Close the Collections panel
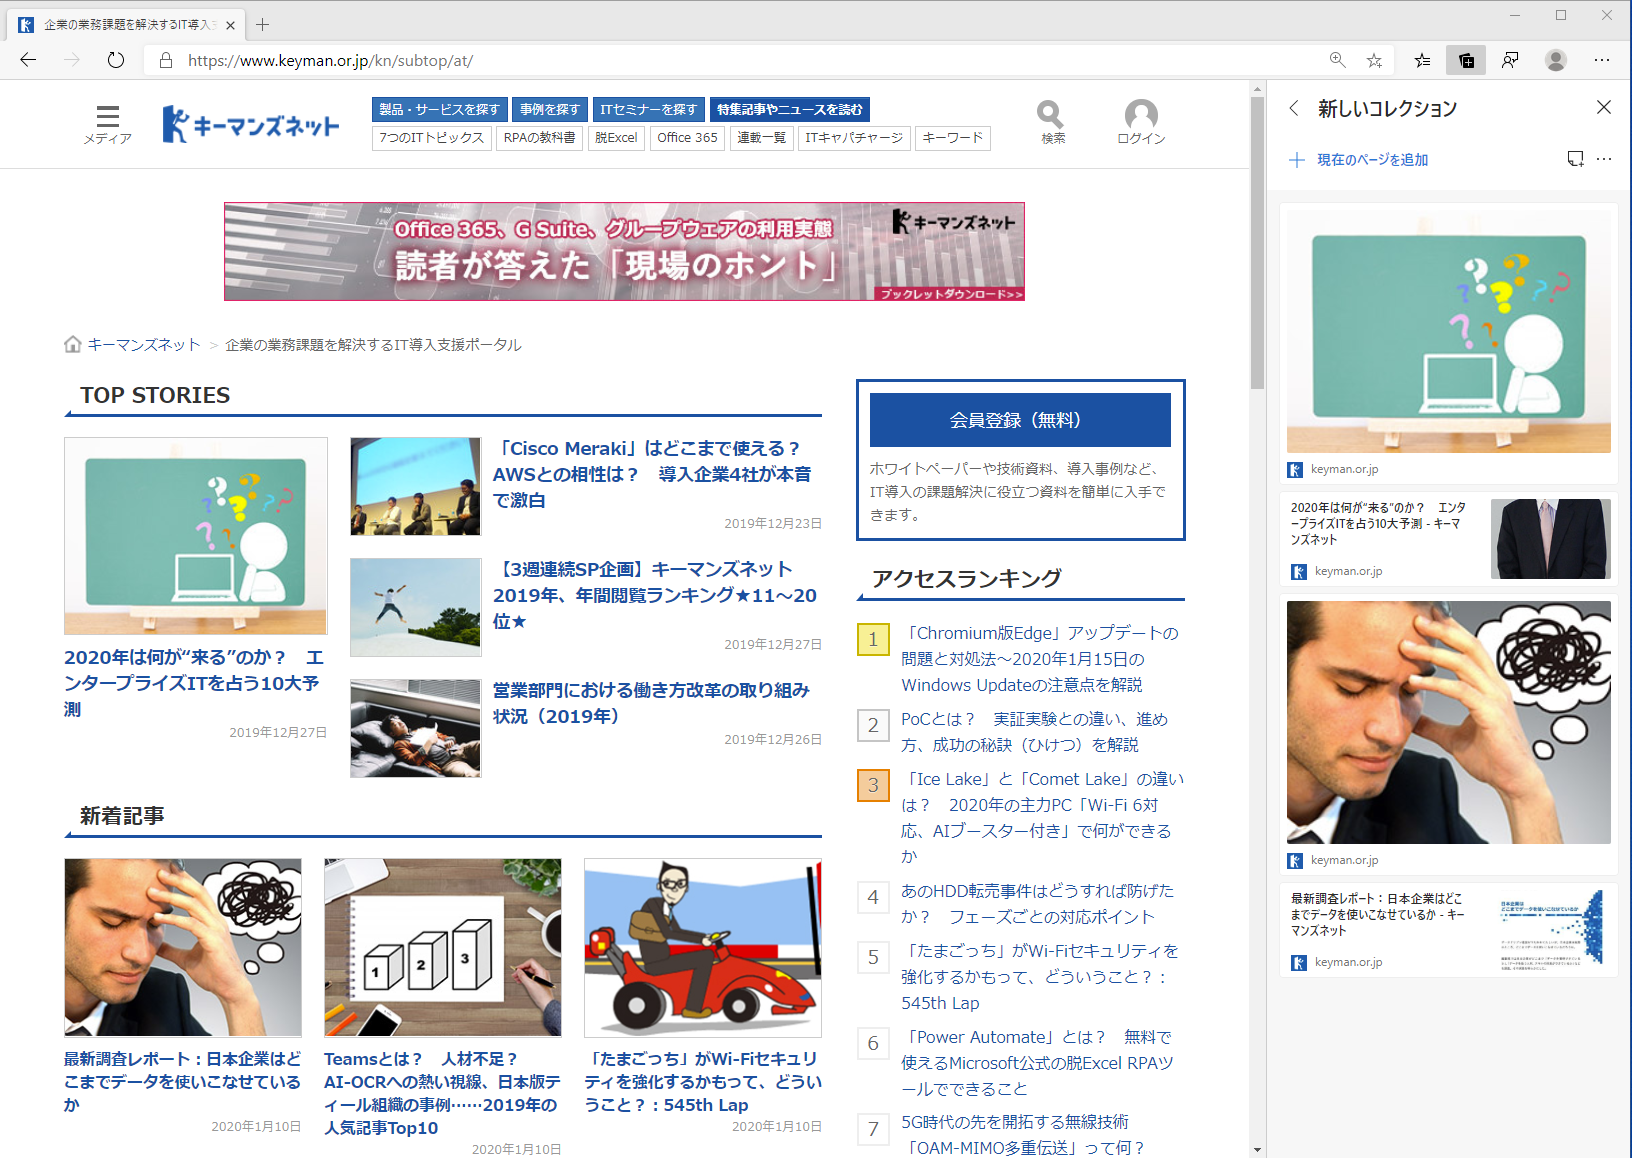This screenshot has height=1158, width=1632. click(x=1604, y=107)
